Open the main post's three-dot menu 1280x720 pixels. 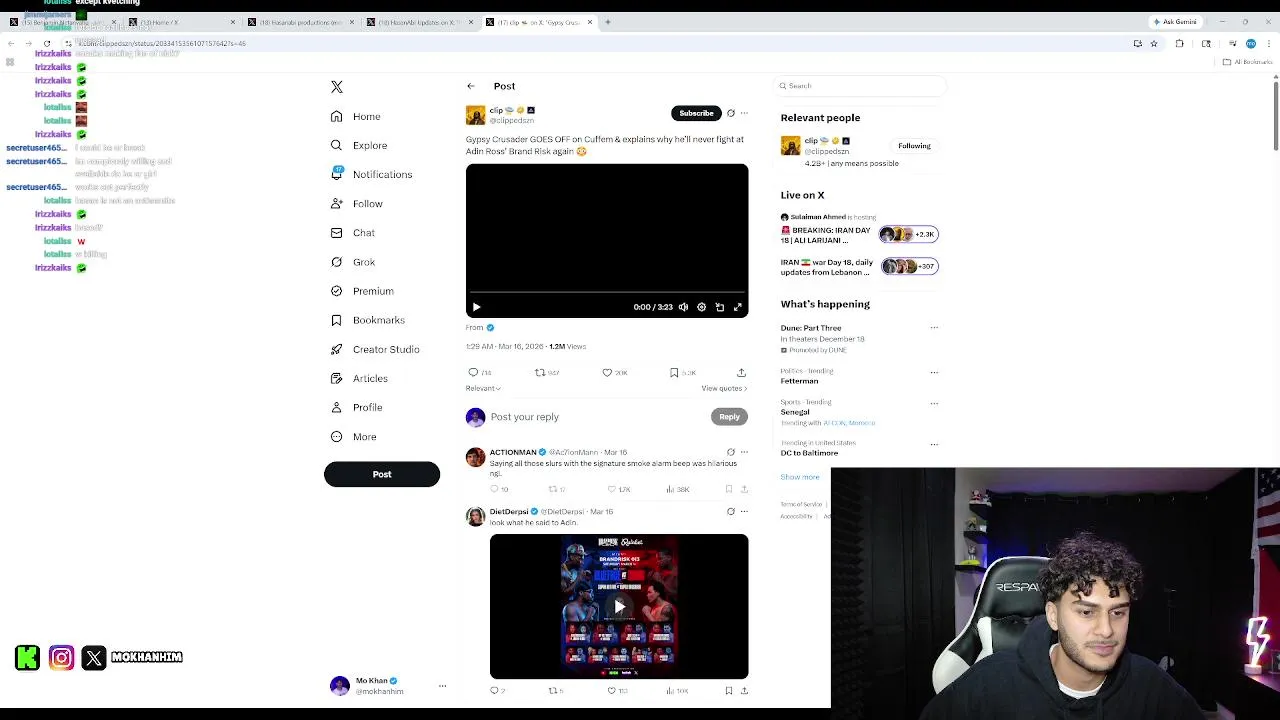point(744,113)
